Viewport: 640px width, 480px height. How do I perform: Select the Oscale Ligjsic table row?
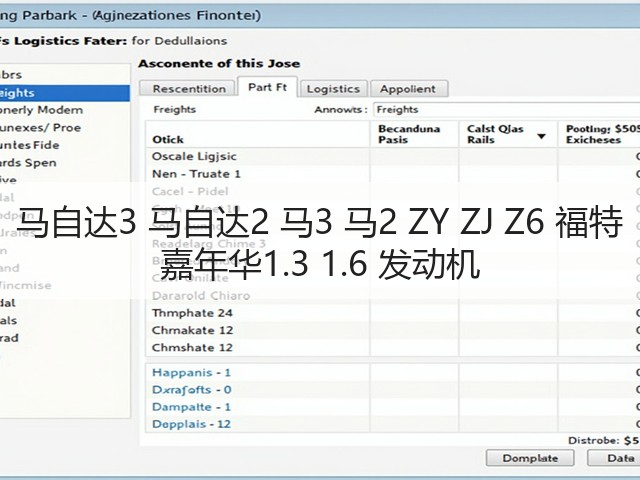coord(393,156)
